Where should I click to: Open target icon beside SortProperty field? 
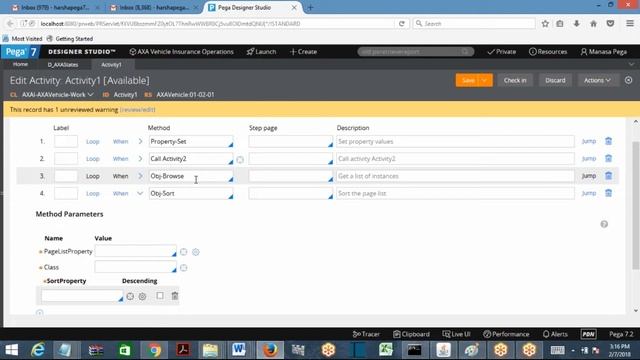(130, 296)
